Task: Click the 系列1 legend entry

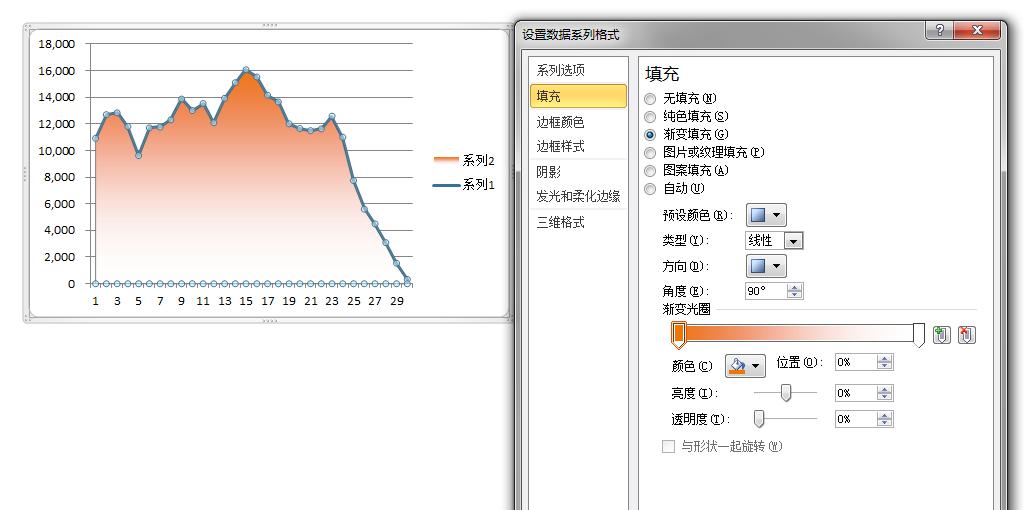Action: pos(464,185)
